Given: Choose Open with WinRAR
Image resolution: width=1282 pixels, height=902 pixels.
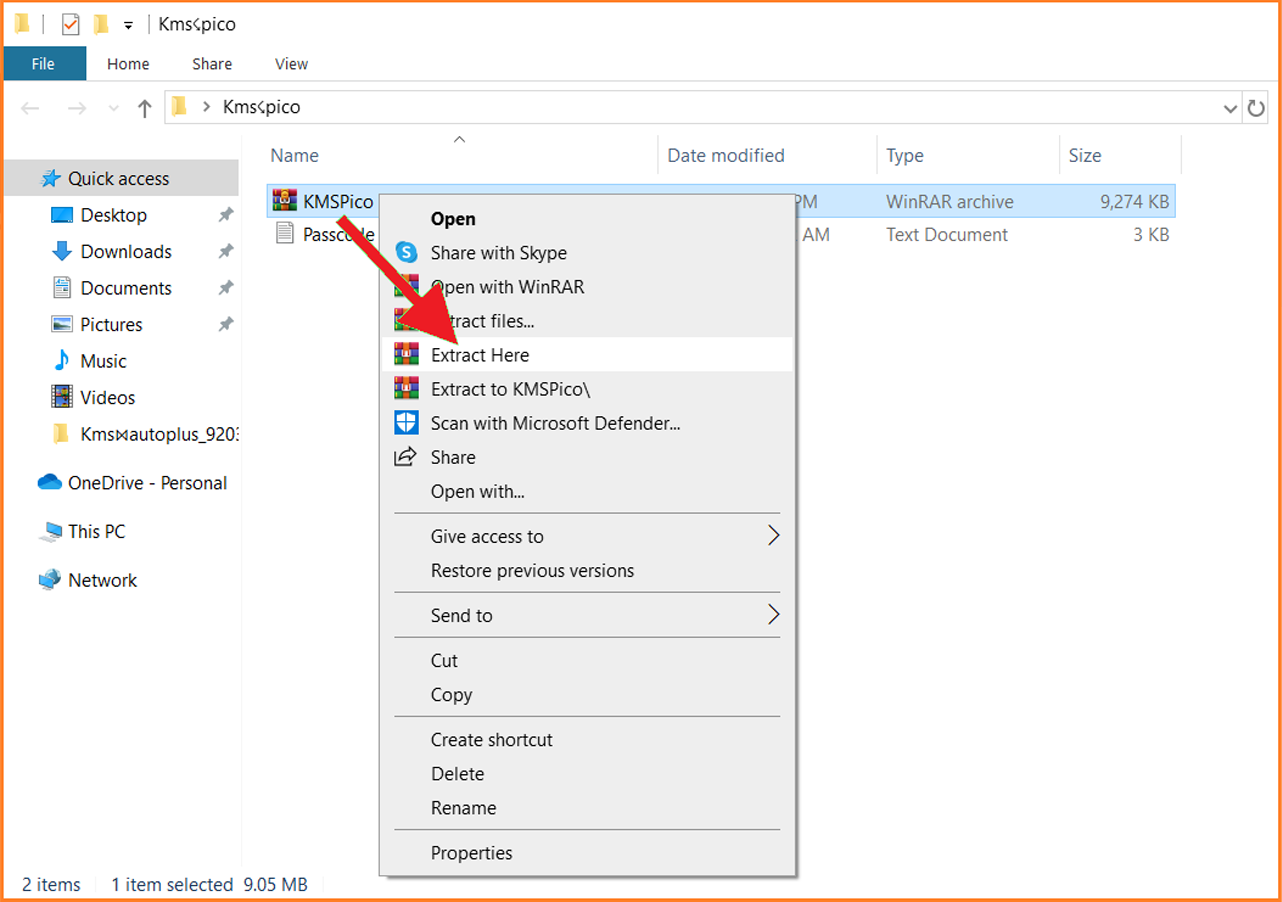Looking at the screenshot, I should (587, 287).
